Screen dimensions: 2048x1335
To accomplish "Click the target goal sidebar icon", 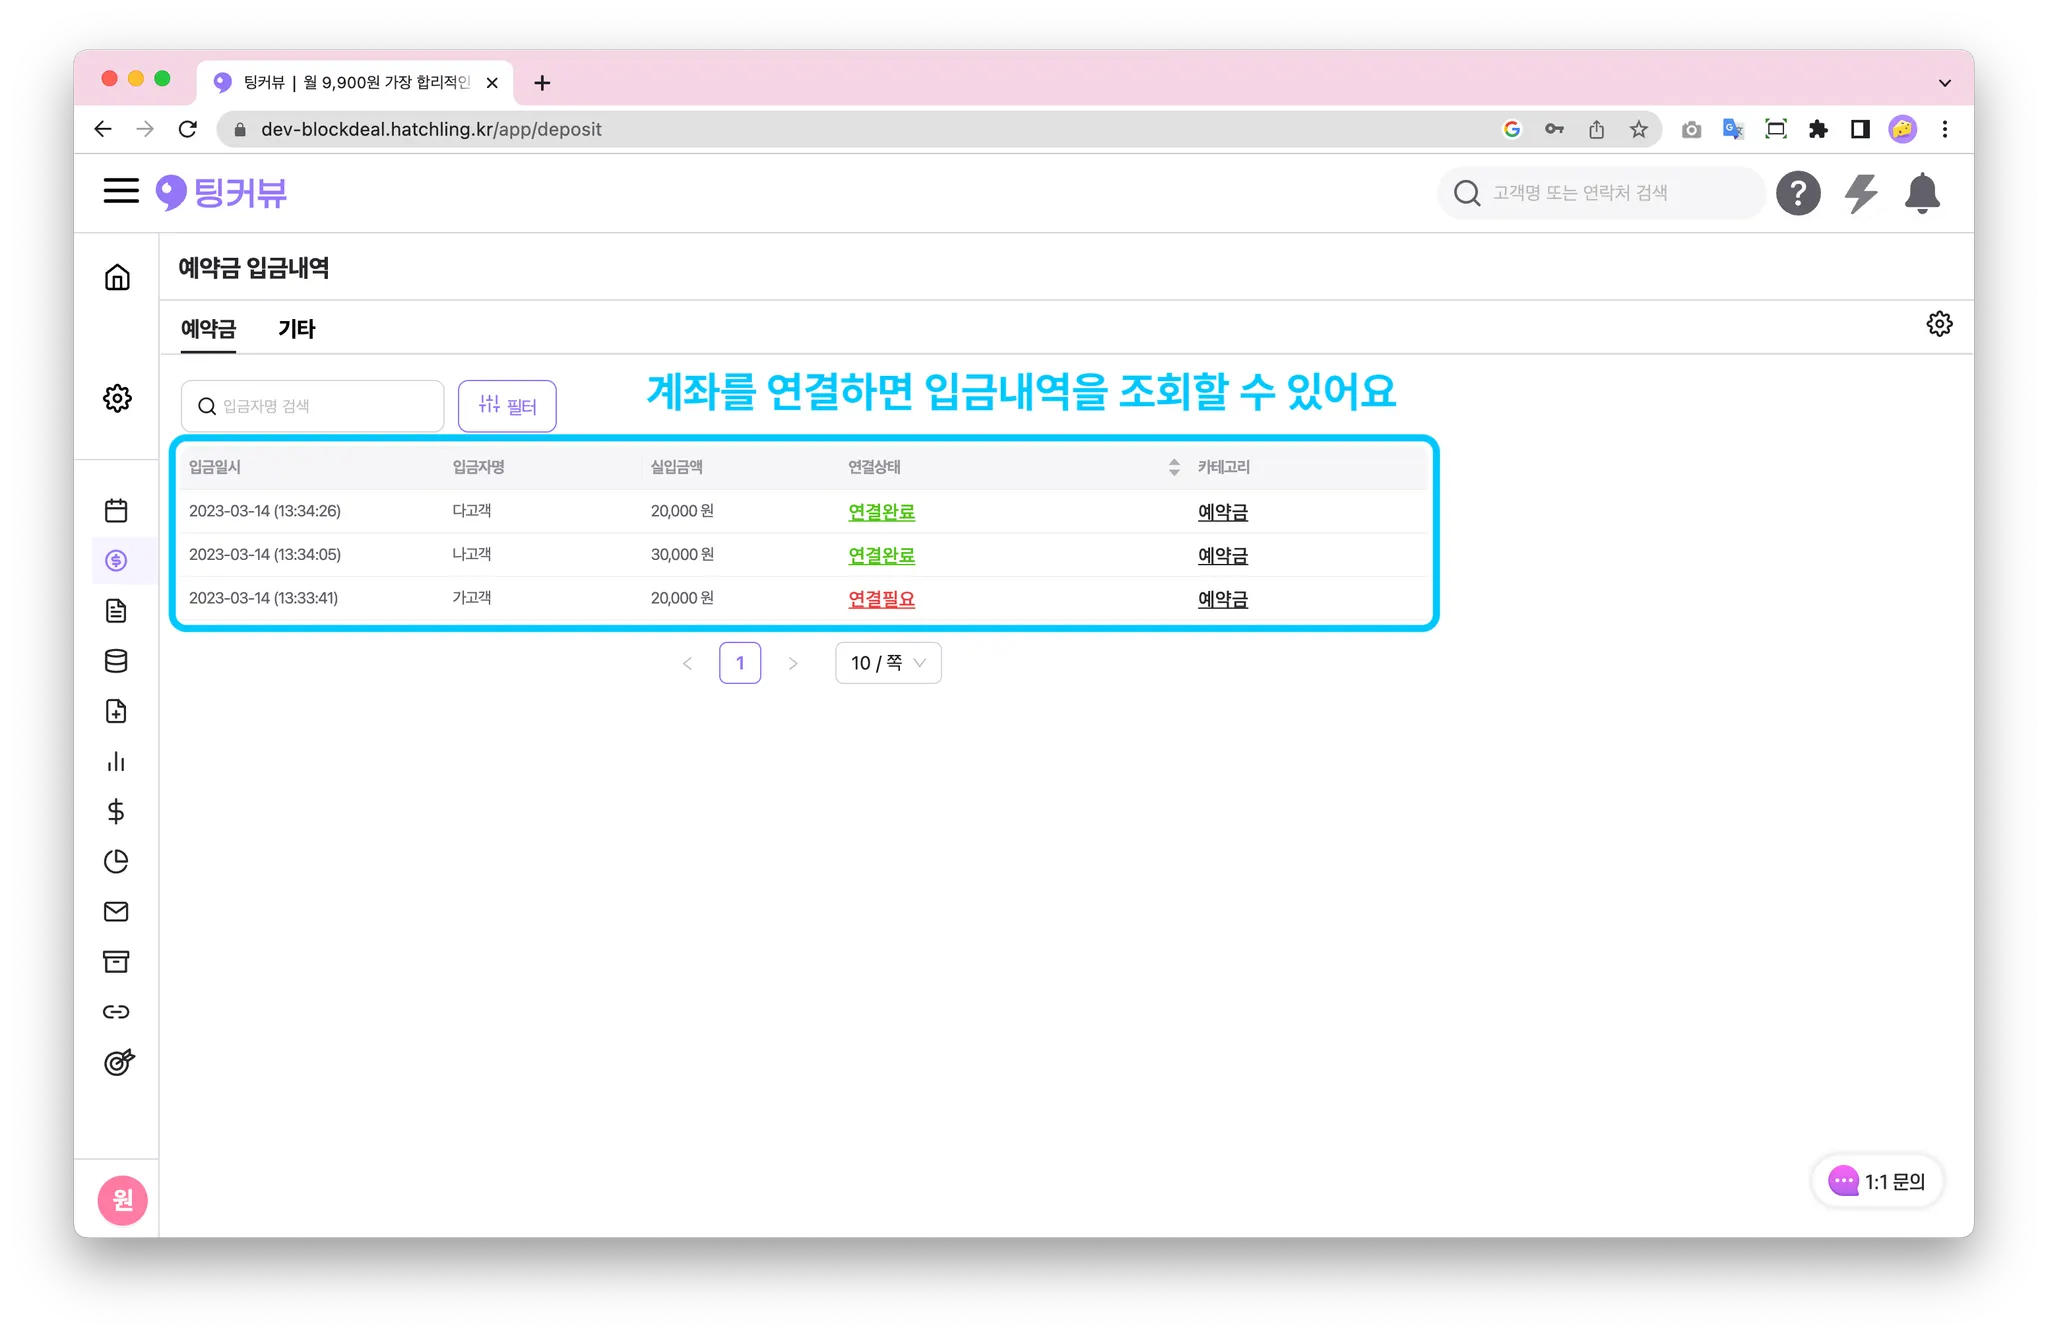I will [x=118, y=1062].
